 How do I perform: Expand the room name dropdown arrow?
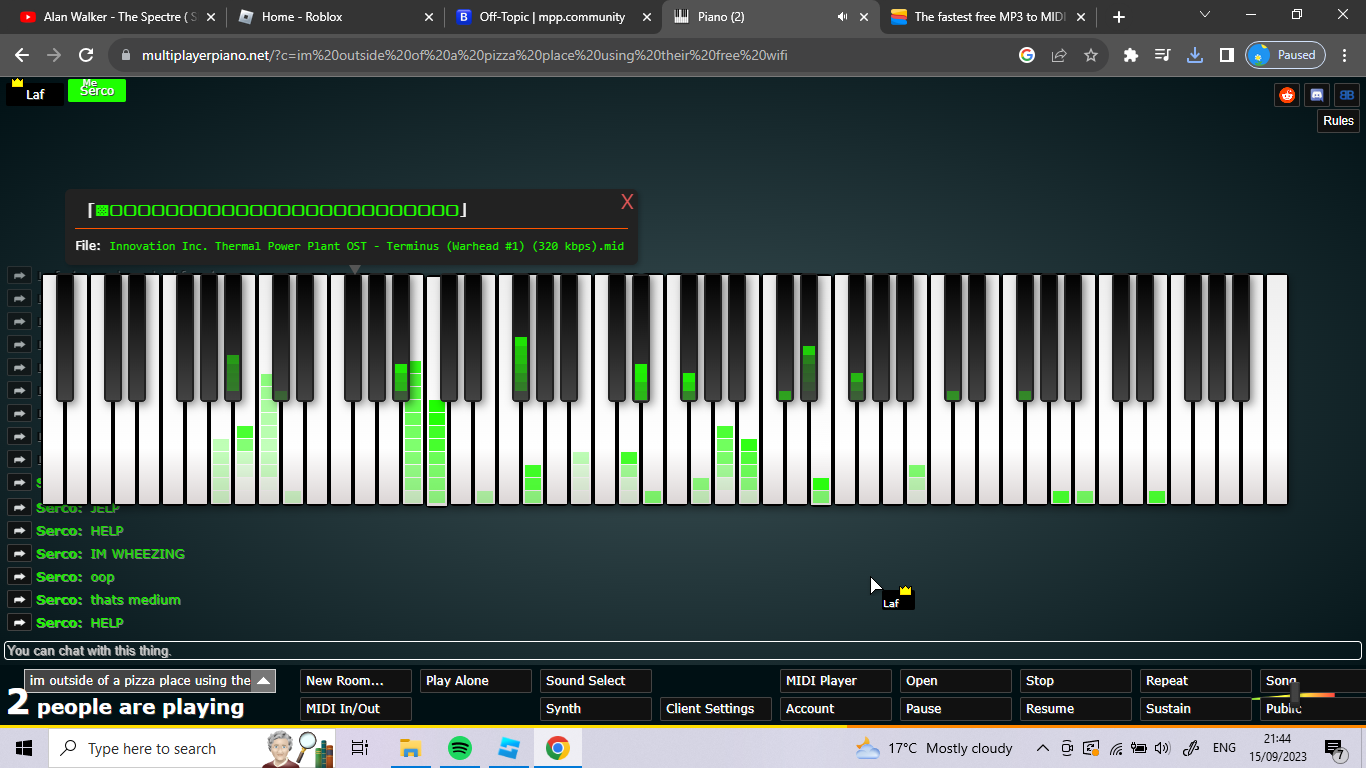click(x=264, y=681)
